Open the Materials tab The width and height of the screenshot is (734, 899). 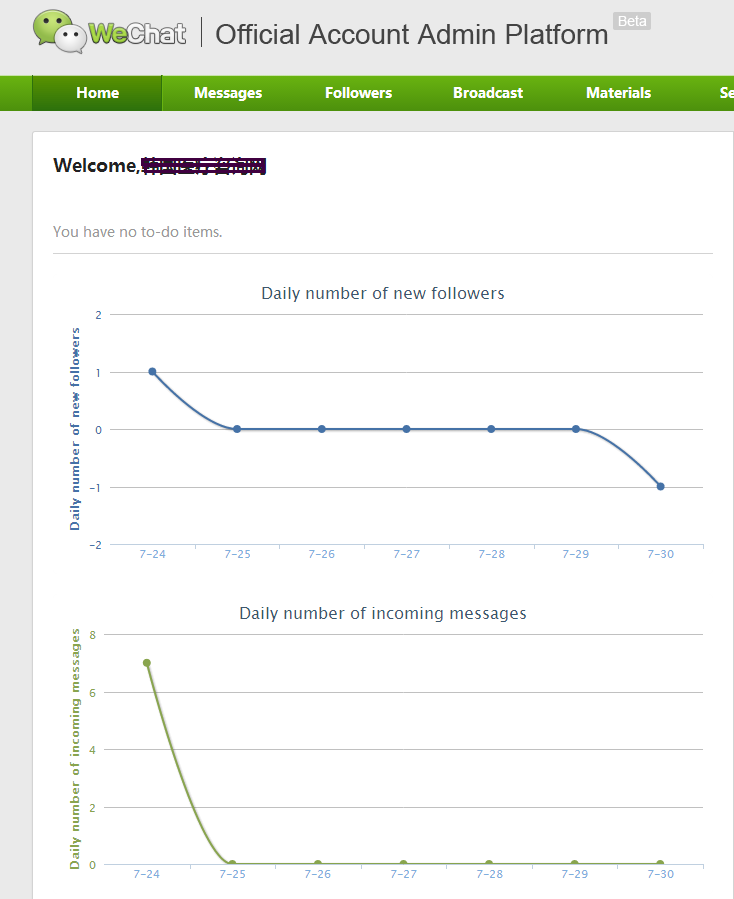click(x=618, y=93)
